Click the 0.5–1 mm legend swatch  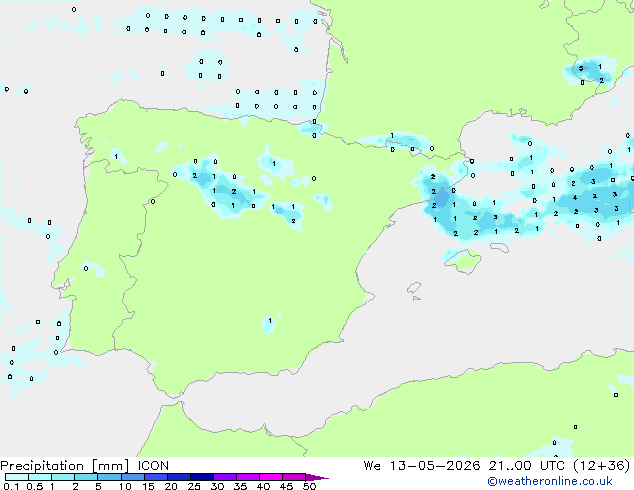pos(40,477)
